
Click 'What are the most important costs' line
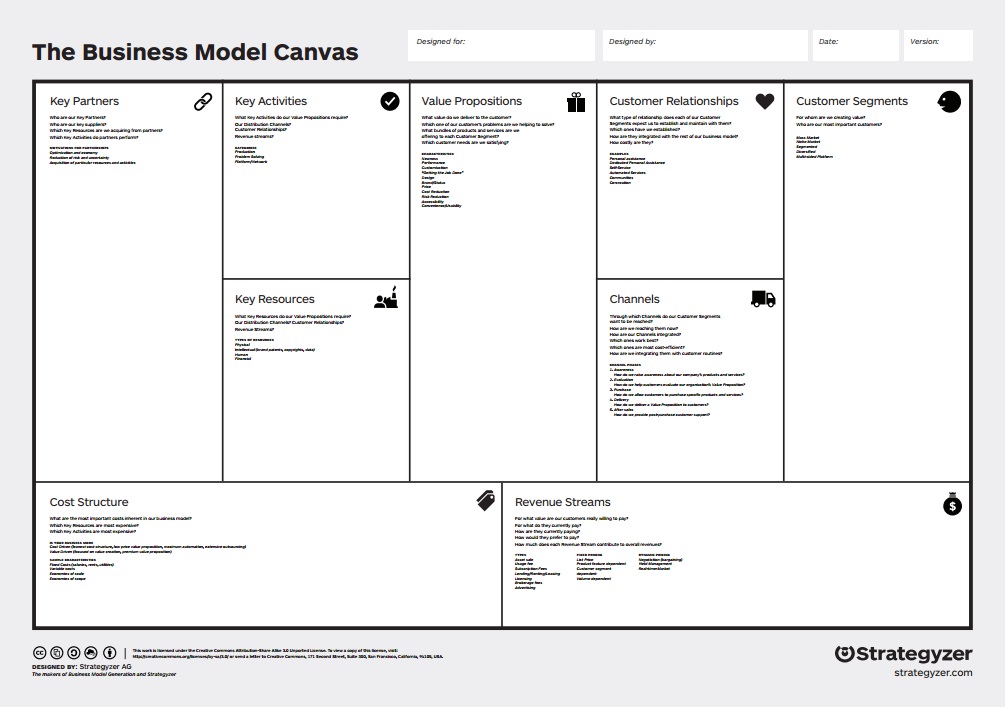click(x=120, y=519)
